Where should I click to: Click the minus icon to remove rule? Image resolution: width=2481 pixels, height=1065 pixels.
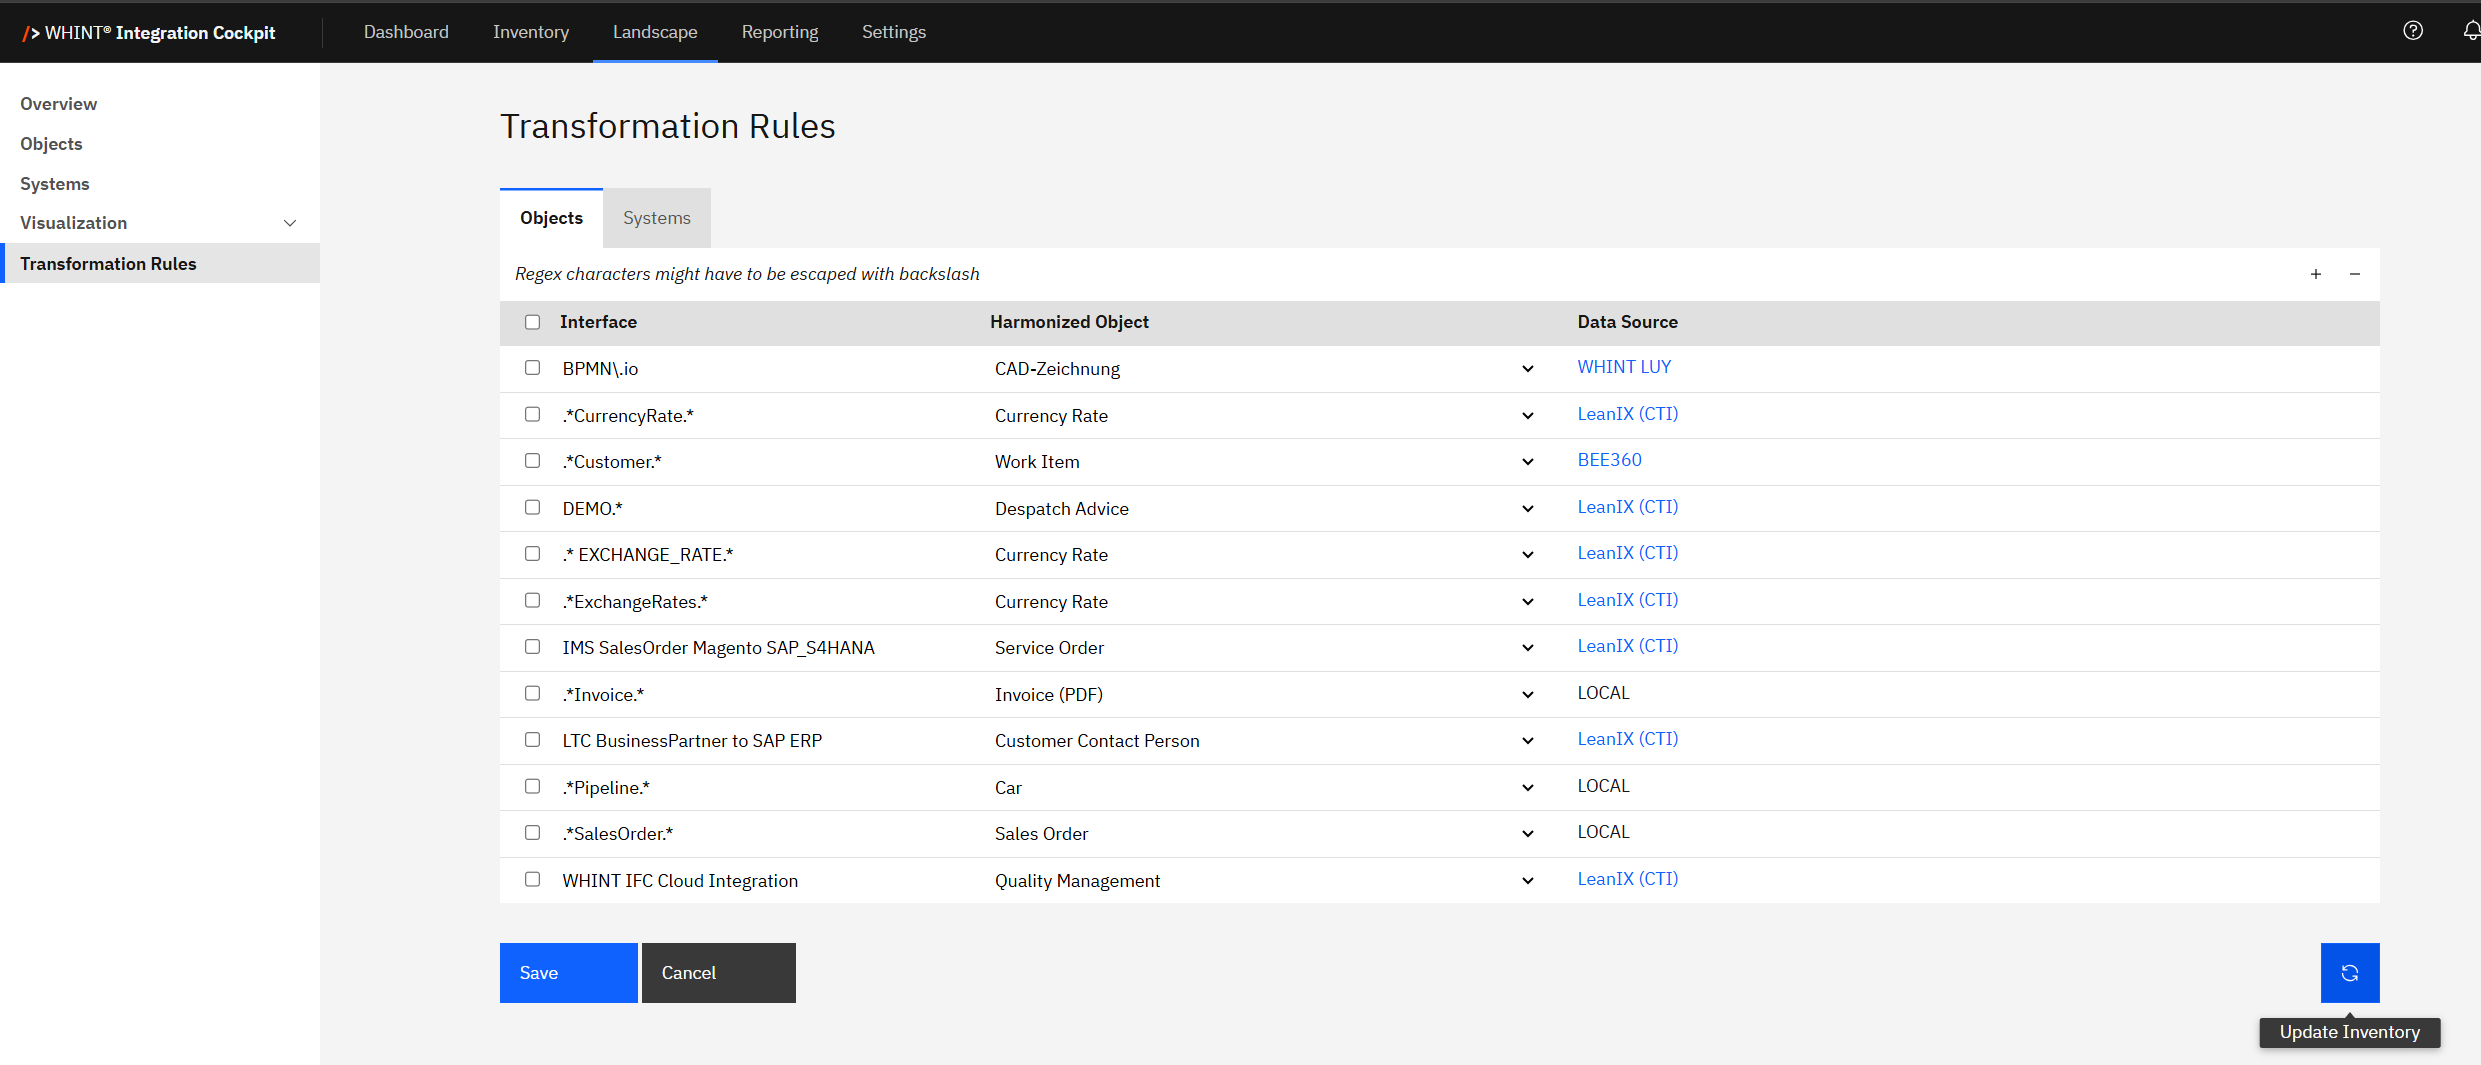click(x=2354, y=274)
